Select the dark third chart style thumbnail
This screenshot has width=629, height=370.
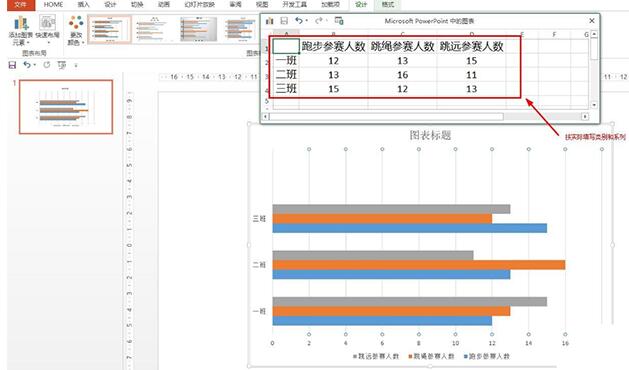(x=199, y=29)
